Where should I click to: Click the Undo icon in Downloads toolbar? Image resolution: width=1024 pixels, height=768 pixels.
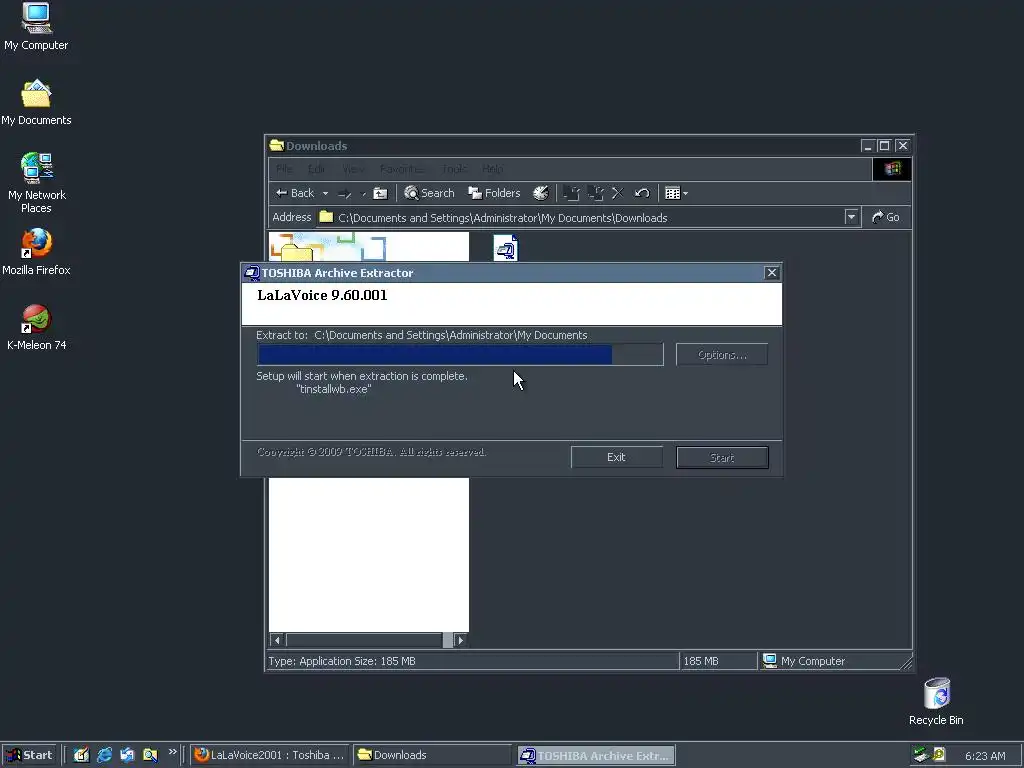pyautogui.click(x=642, y=193)
